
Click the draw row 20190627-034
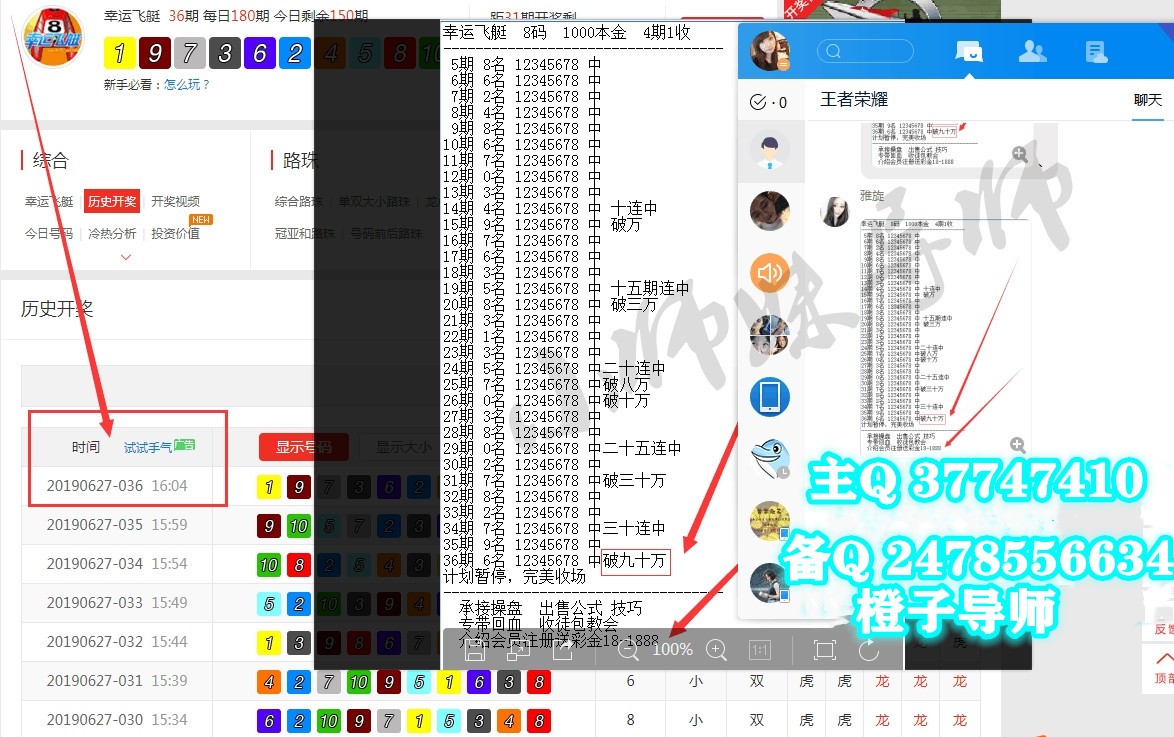[x=117, y=563]
